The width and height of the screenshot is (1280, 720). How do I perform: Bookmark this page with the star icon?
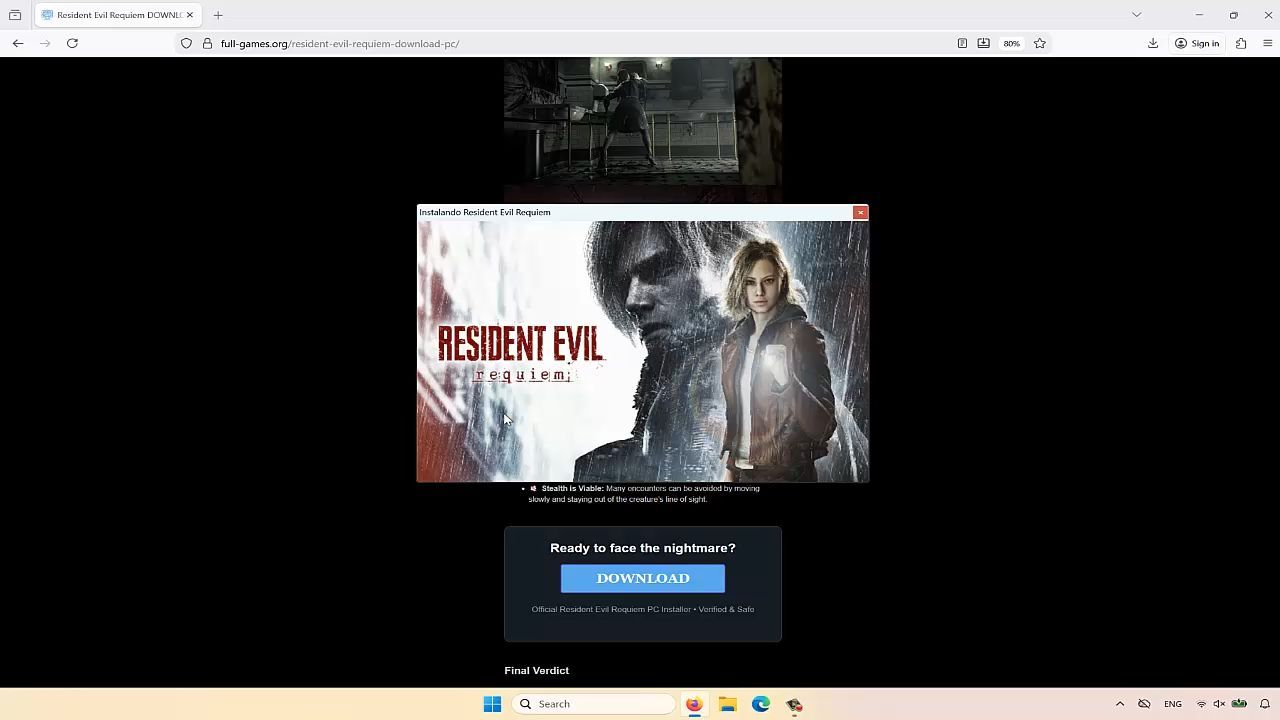point(1040,43)
